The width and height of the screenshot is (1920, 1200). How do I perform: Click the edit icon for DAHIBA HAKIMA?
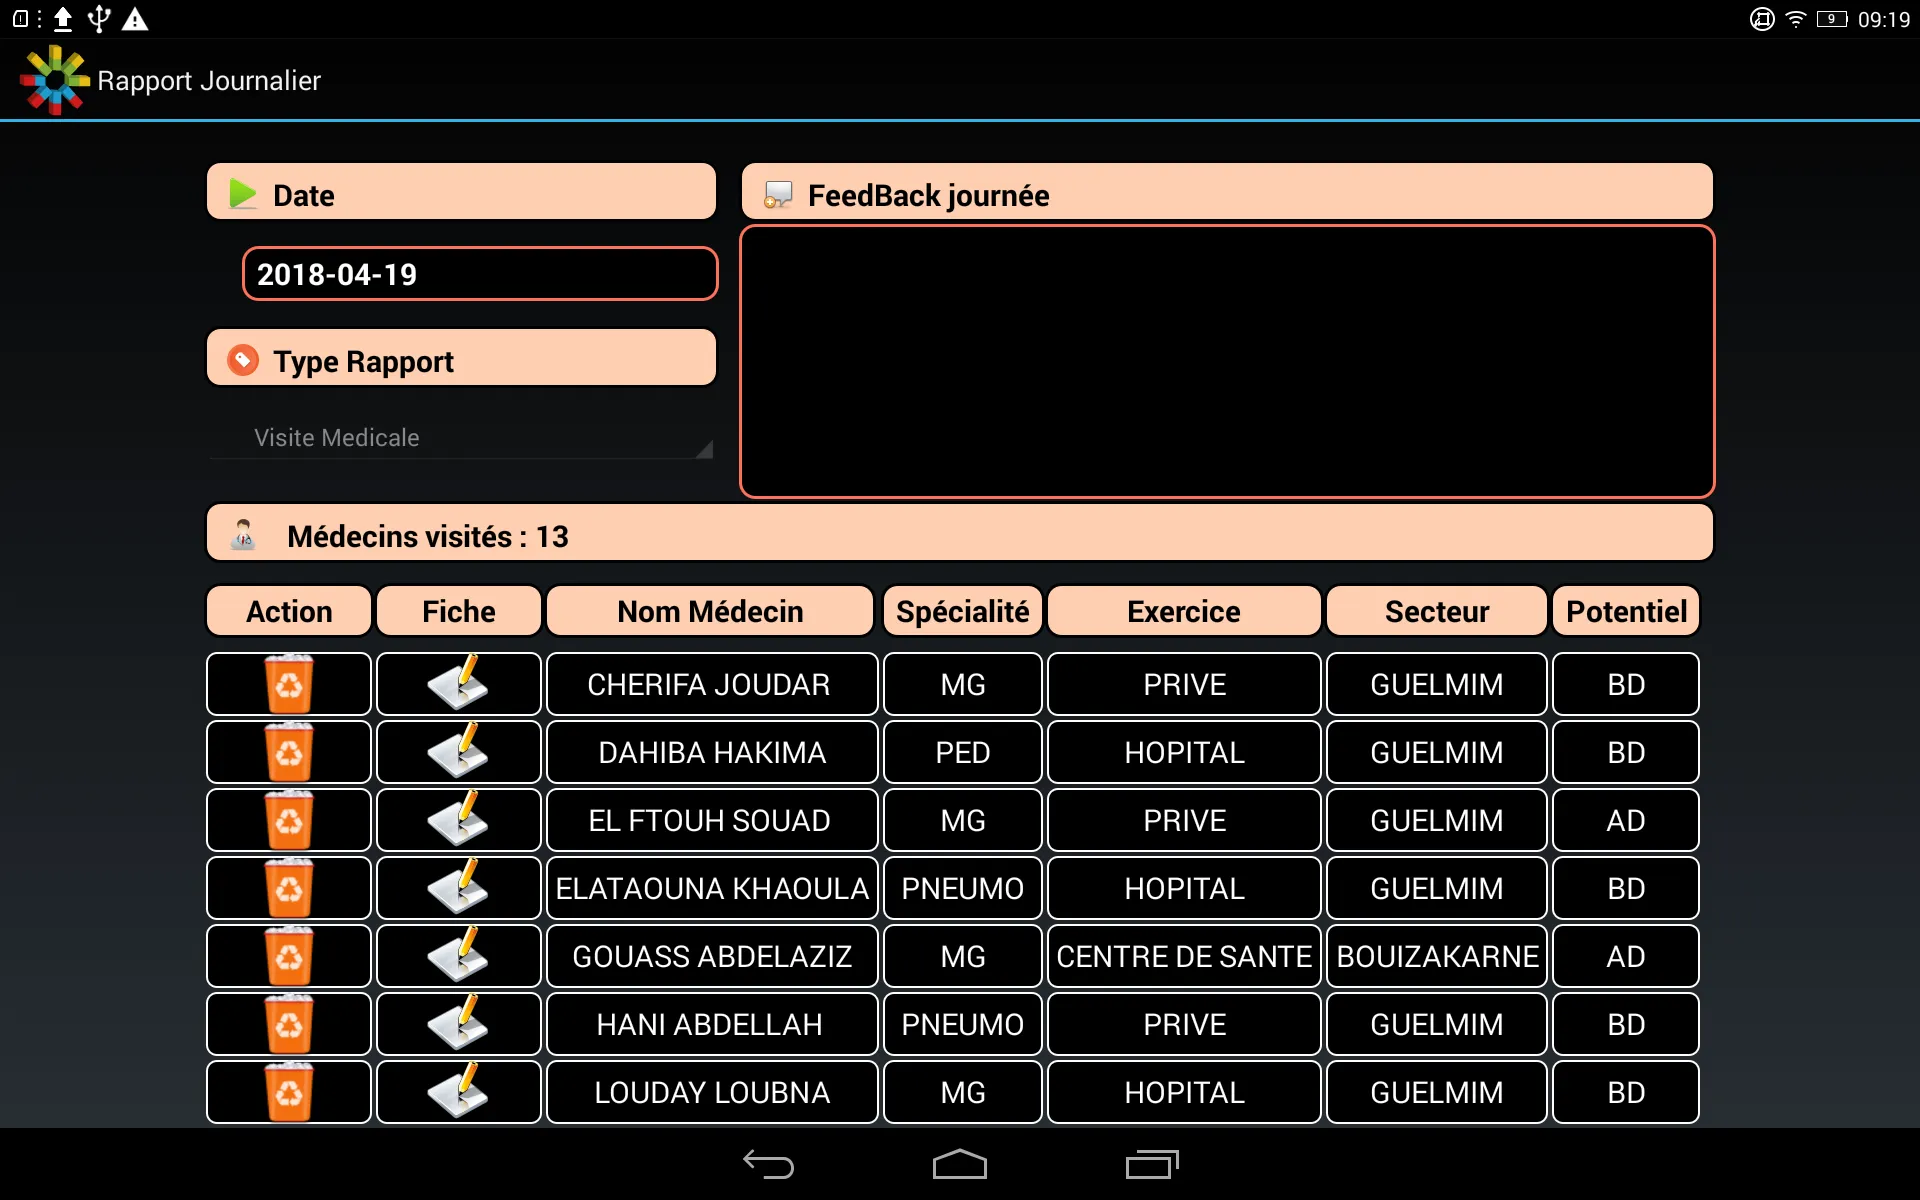pyautogui.click(x=456, y=751)
